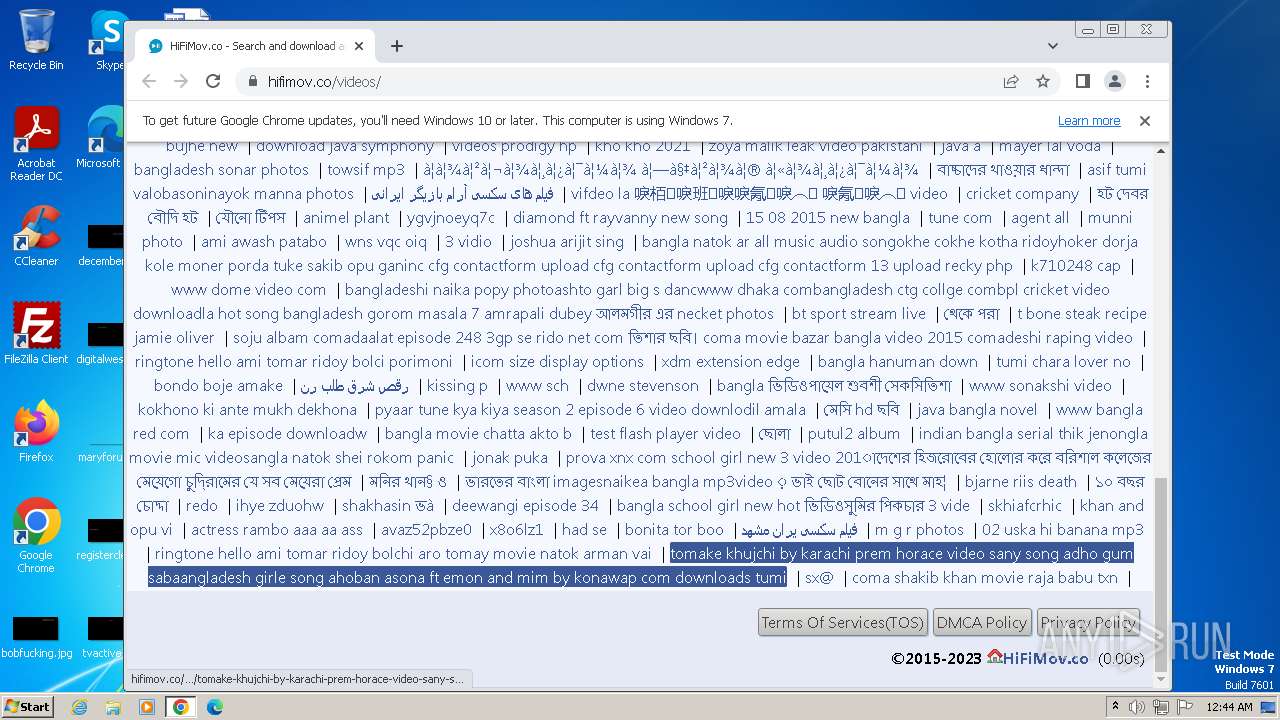Image resolution: width=1280 pixels, height=720 pixels.
Task: Bookmark this tab with the star icon
Action: [x=1043, y=81]
